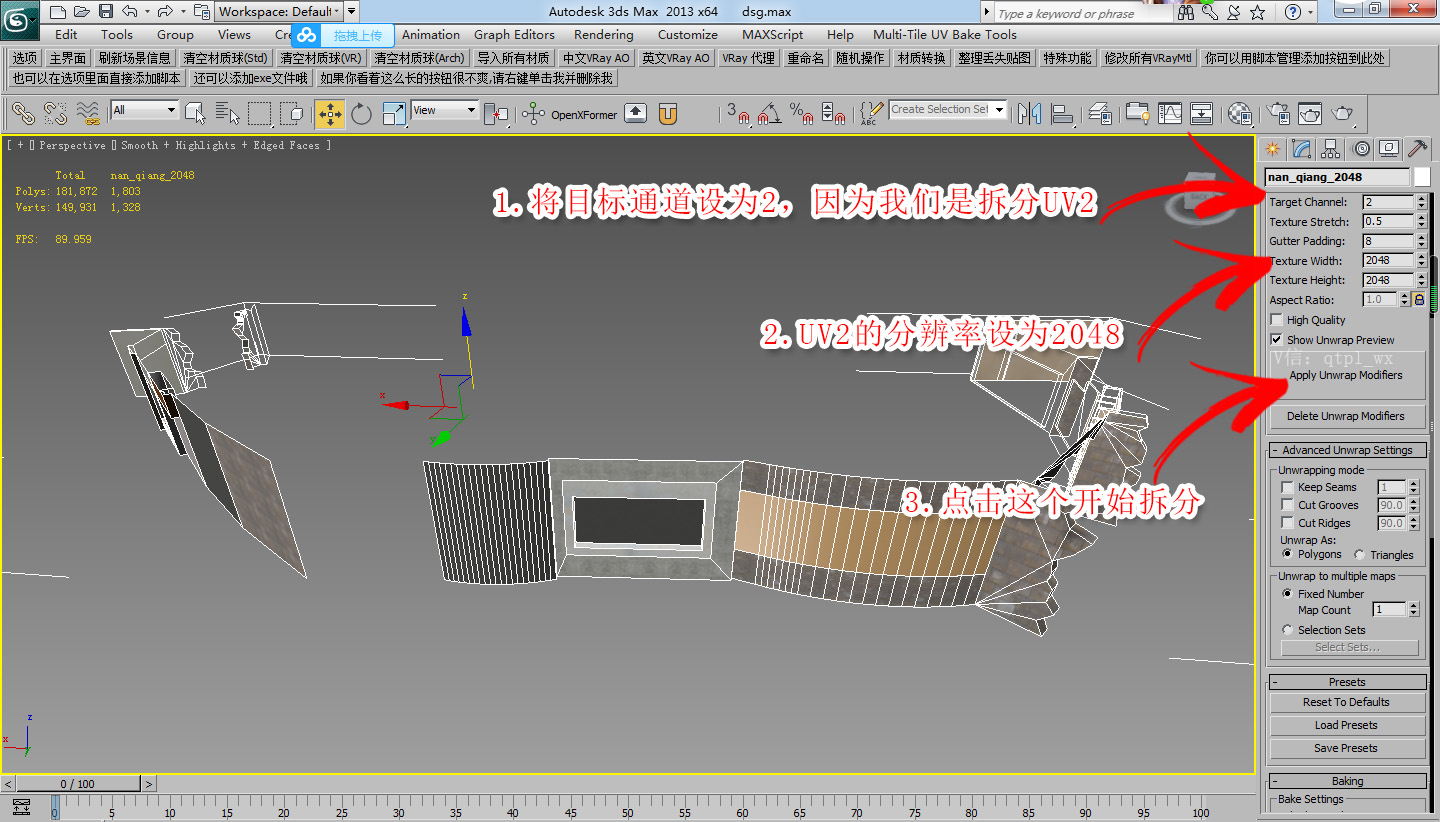Enable the High Quality checkbox
Screen dimensions: 1440x822
tap(1276, 319)
